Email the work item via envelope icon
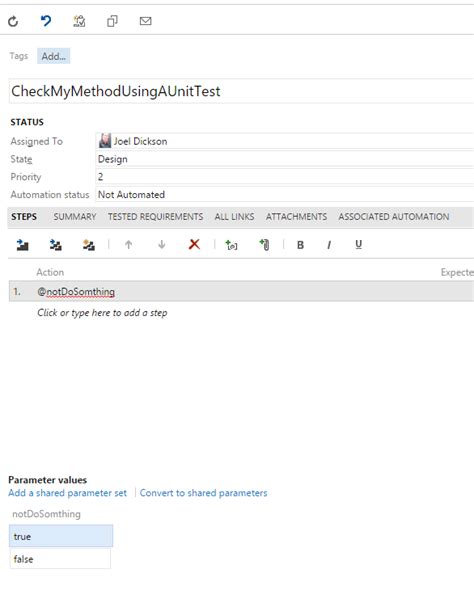The width and height of the screenshot is (474, 590). [146, 21]
